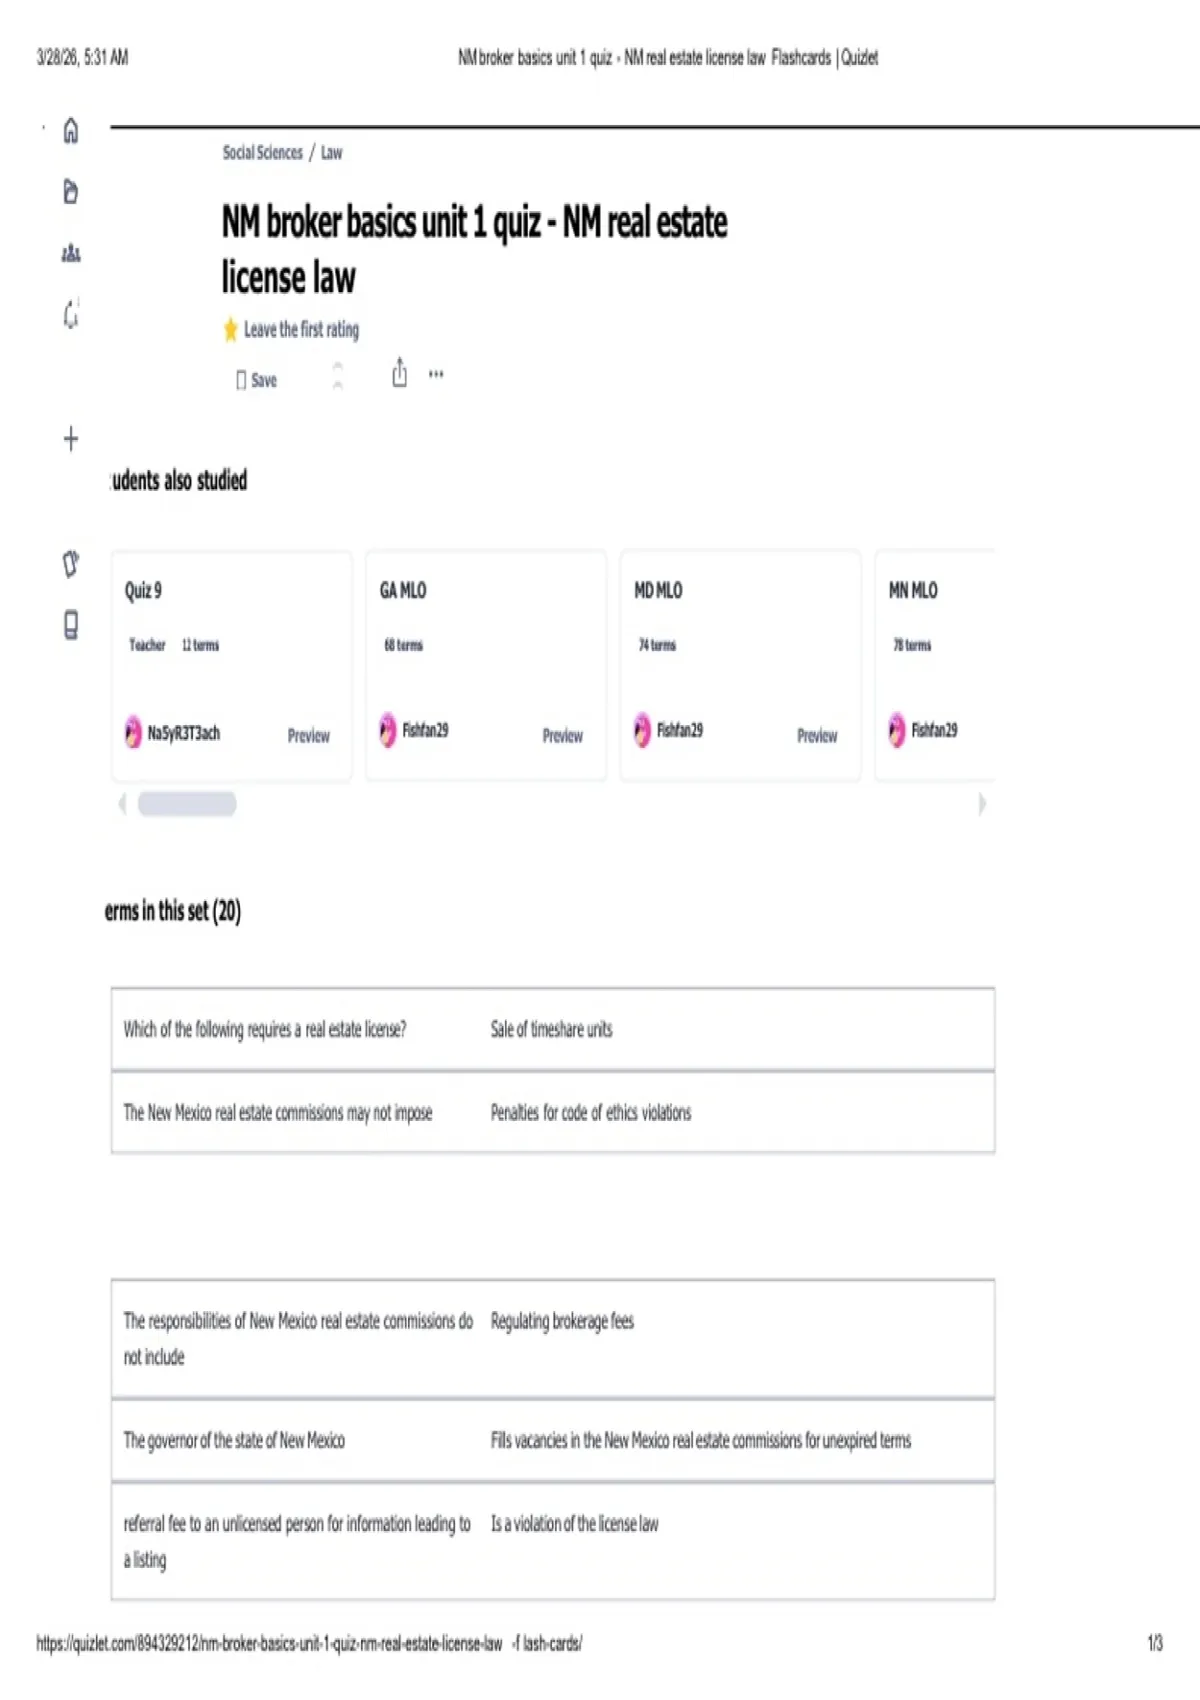Viewport: 1200px width, 1700px height.
Task: Preview the Quiz 9 study set
Action: (309, 736)
